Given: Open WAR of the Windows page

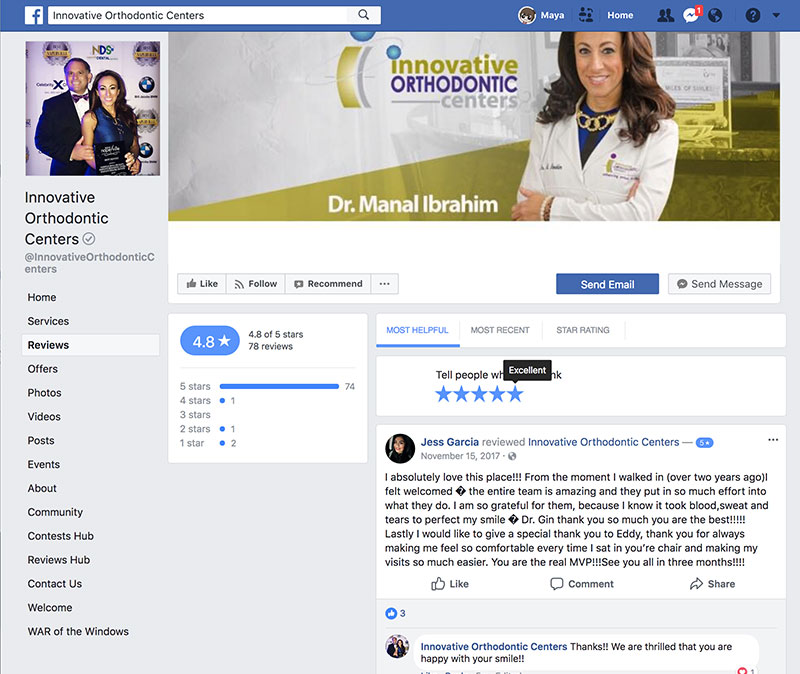Looking at the screenshot, I should point(78,631).
